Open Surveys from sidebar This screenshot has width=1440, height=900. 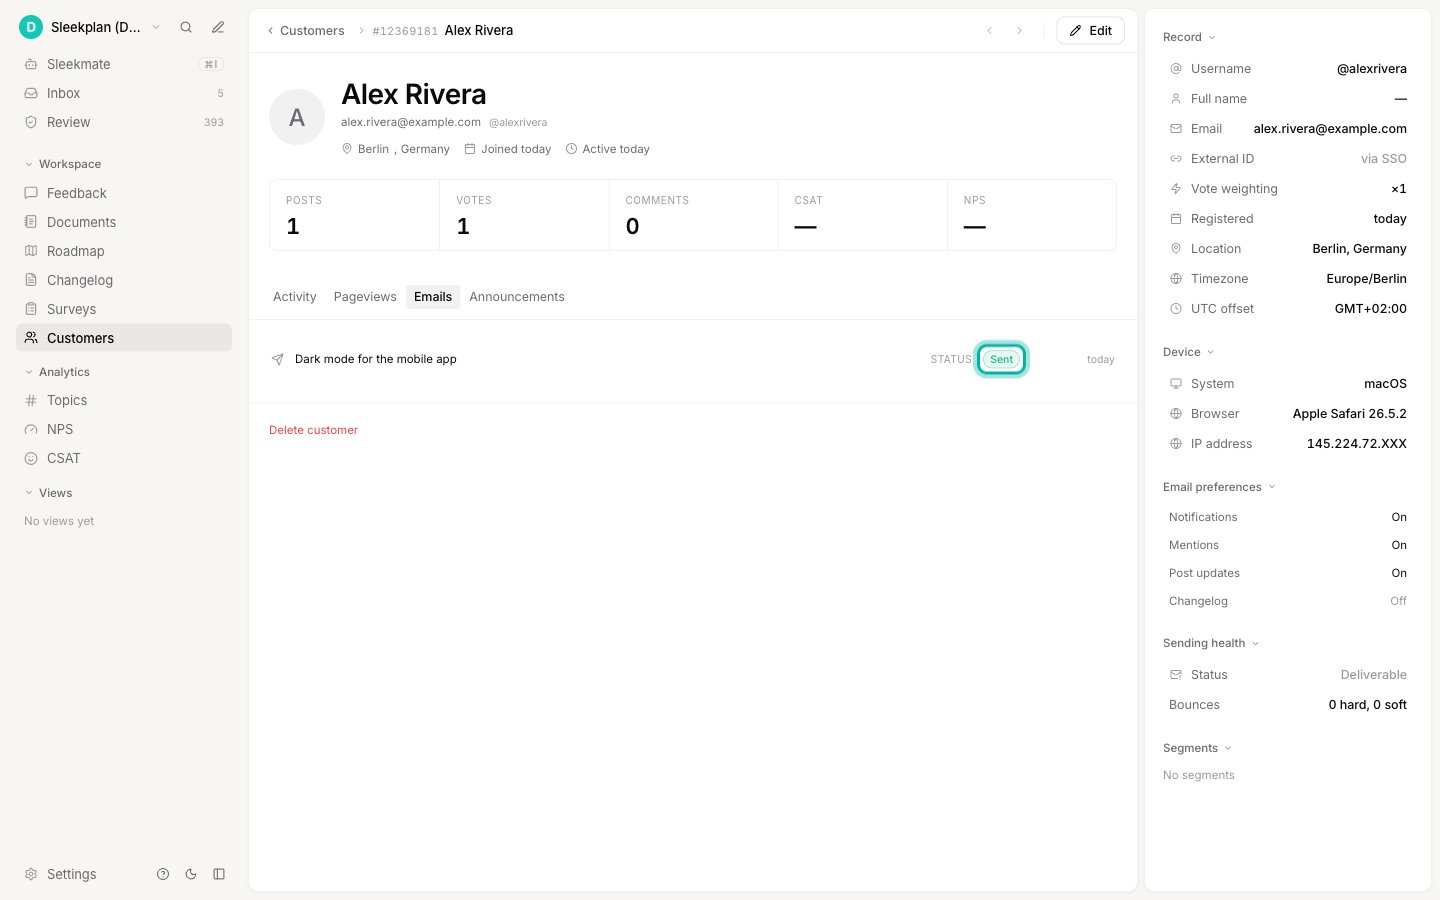124,309
